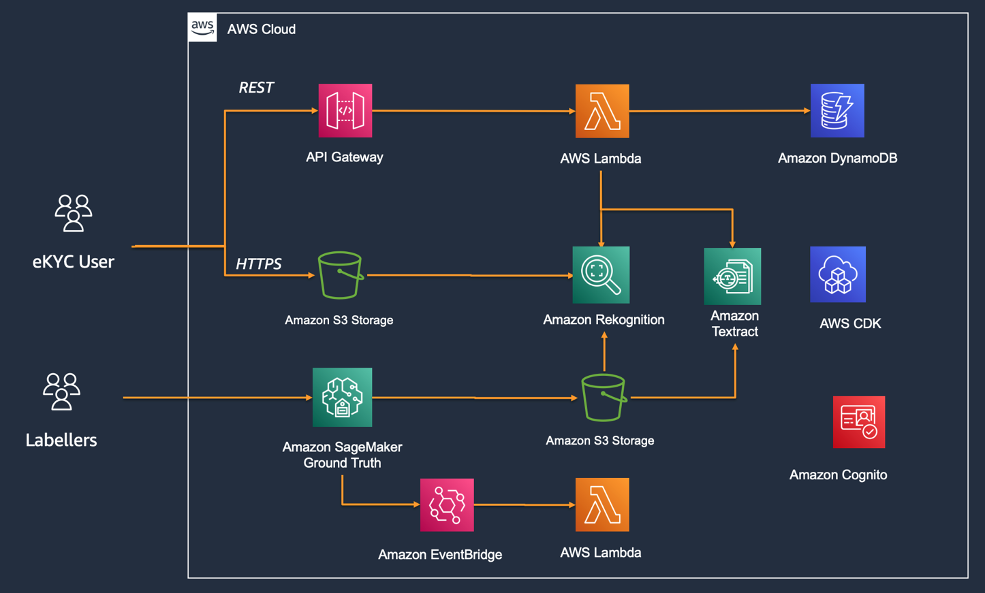Select the Amazon EventBridge icon
The height and width of the screenshot is (593, 985).
447,505
